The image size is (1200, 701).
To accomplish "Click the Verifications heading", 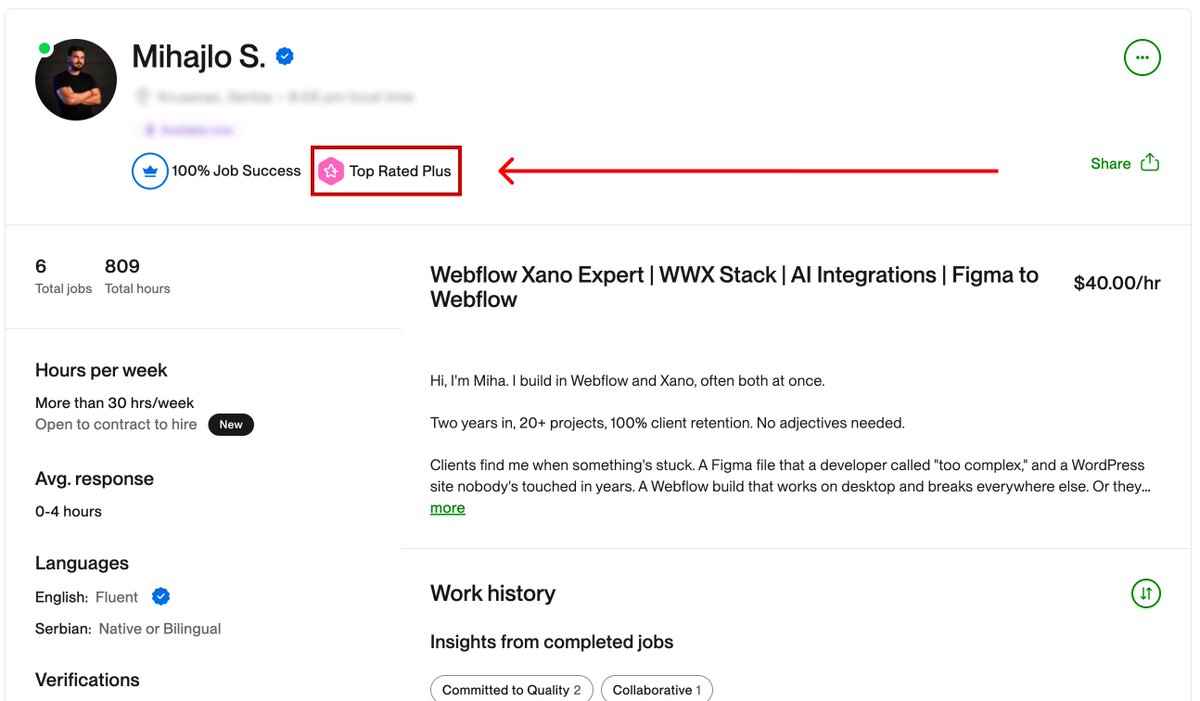I will (x=87, y=680).
